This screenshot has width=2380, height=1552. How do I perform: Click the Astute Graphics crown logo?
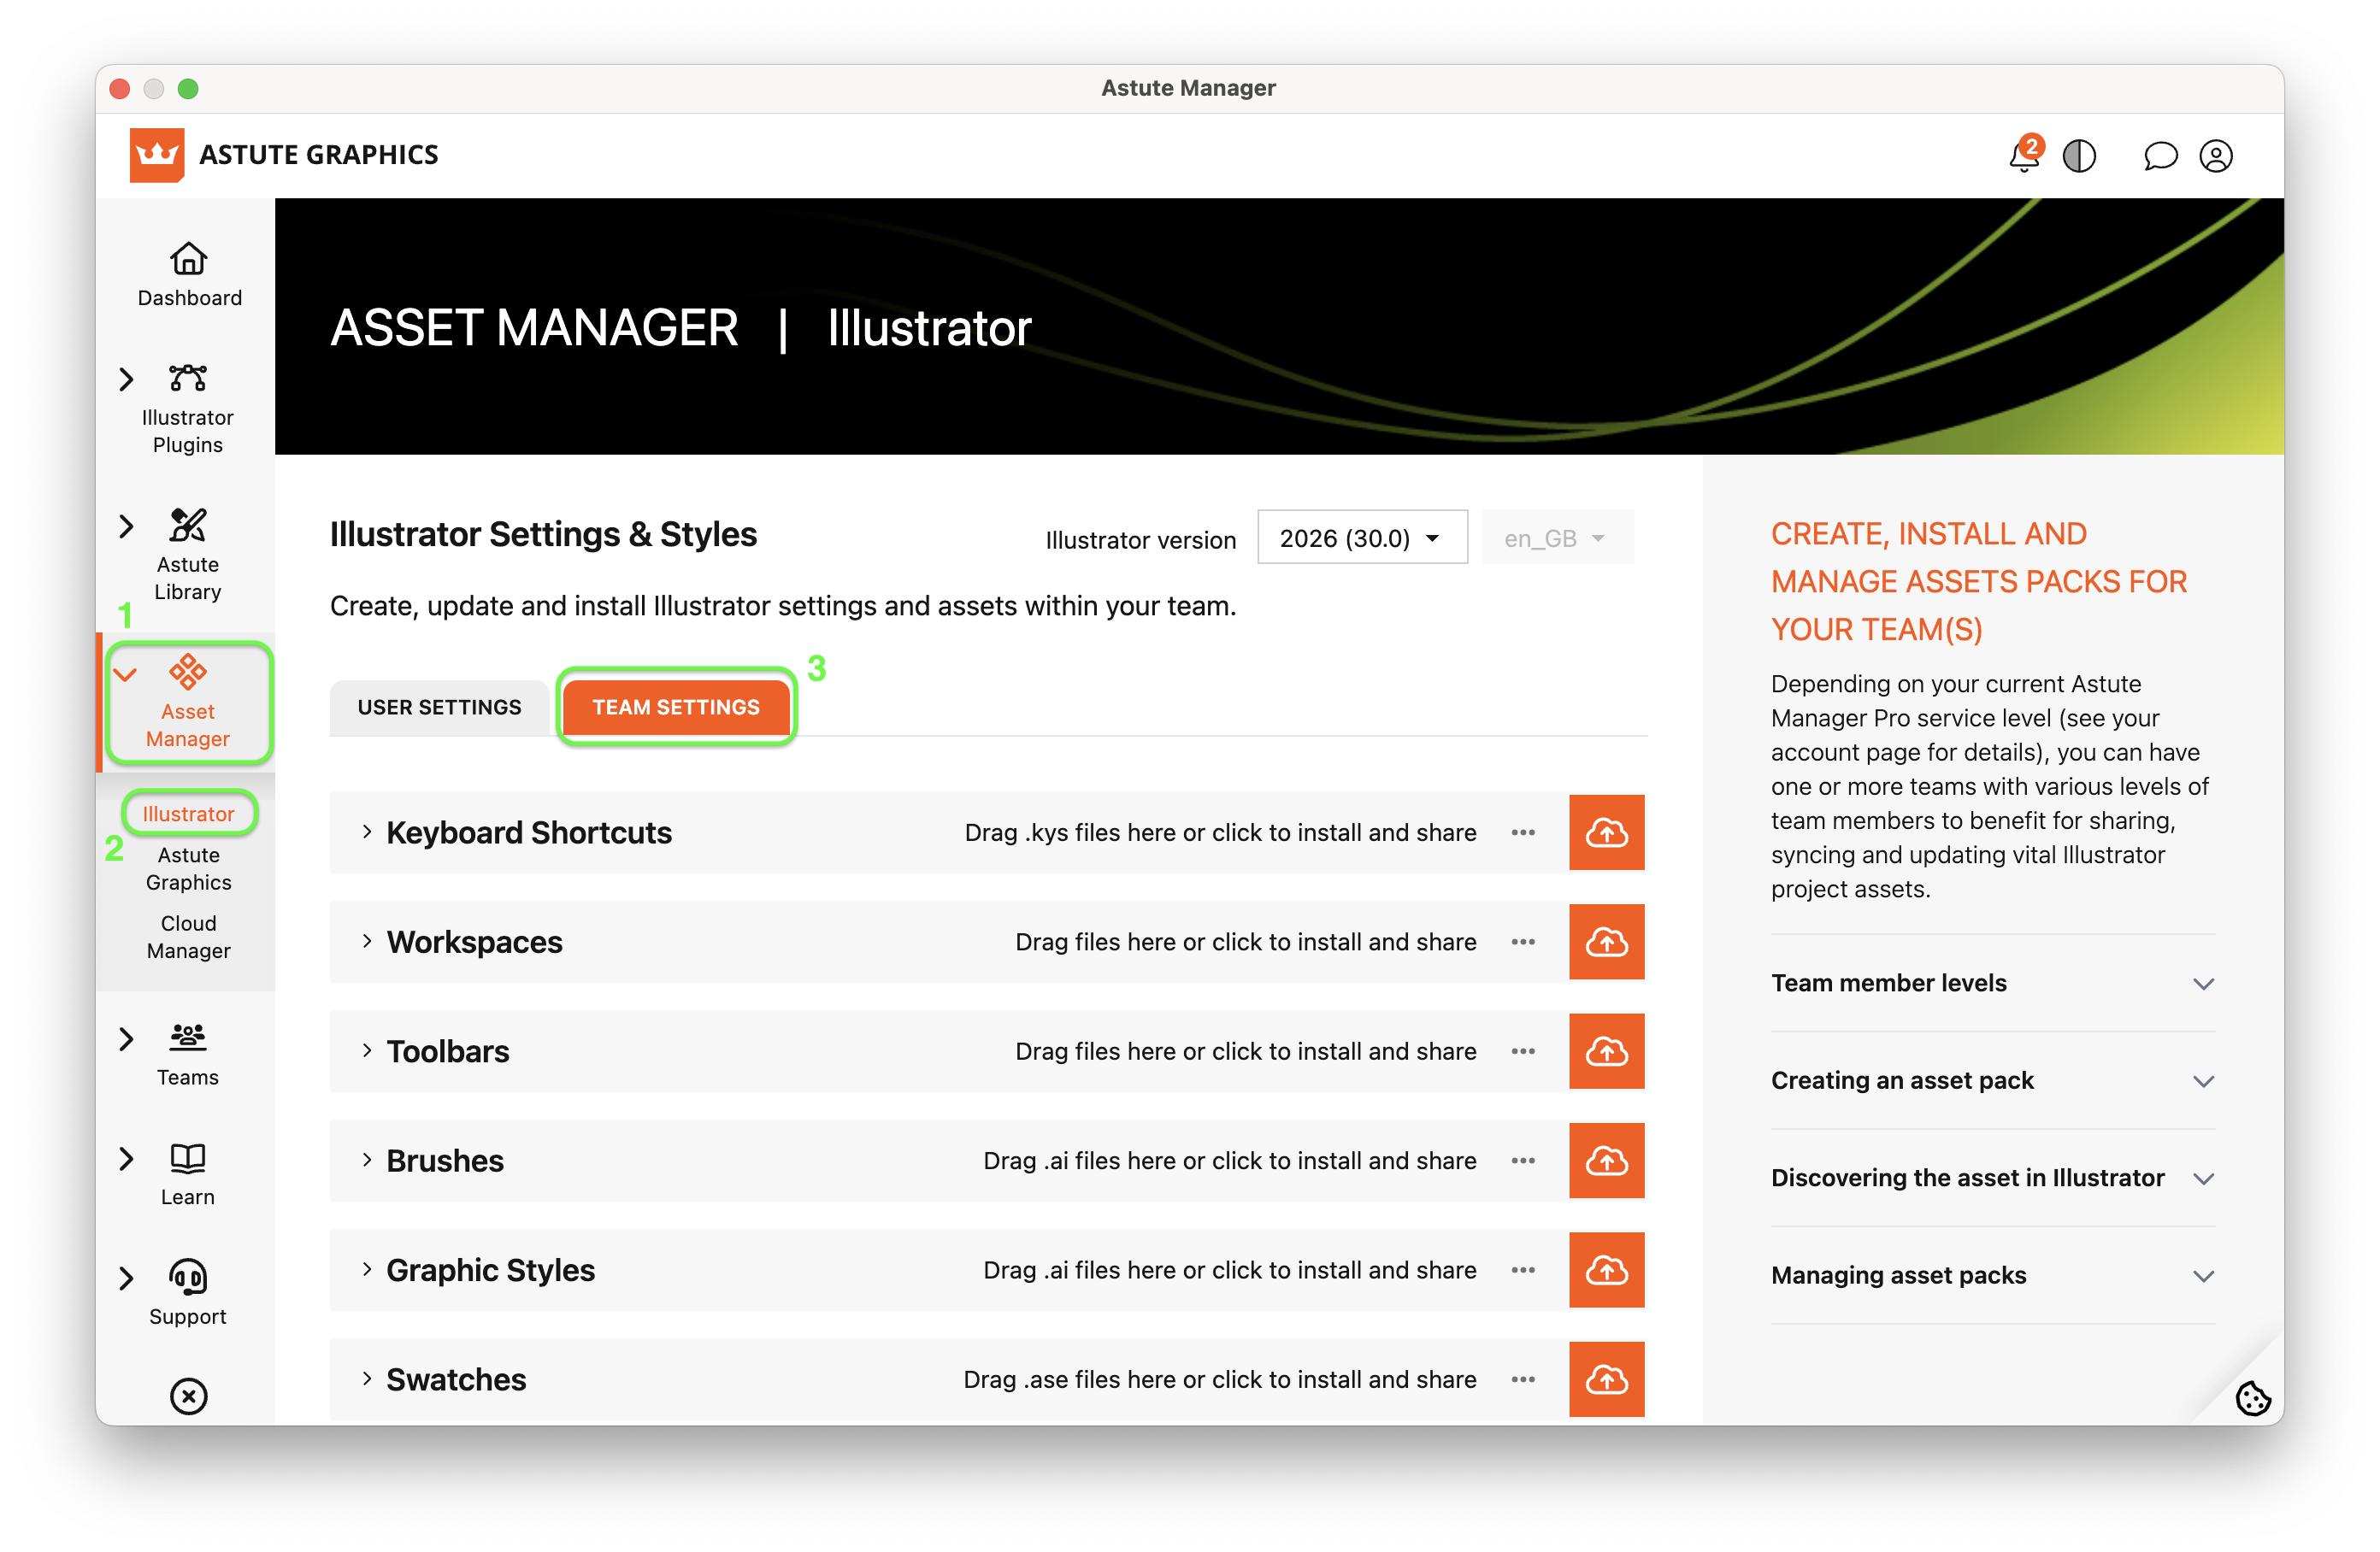[x=157, y=155]
